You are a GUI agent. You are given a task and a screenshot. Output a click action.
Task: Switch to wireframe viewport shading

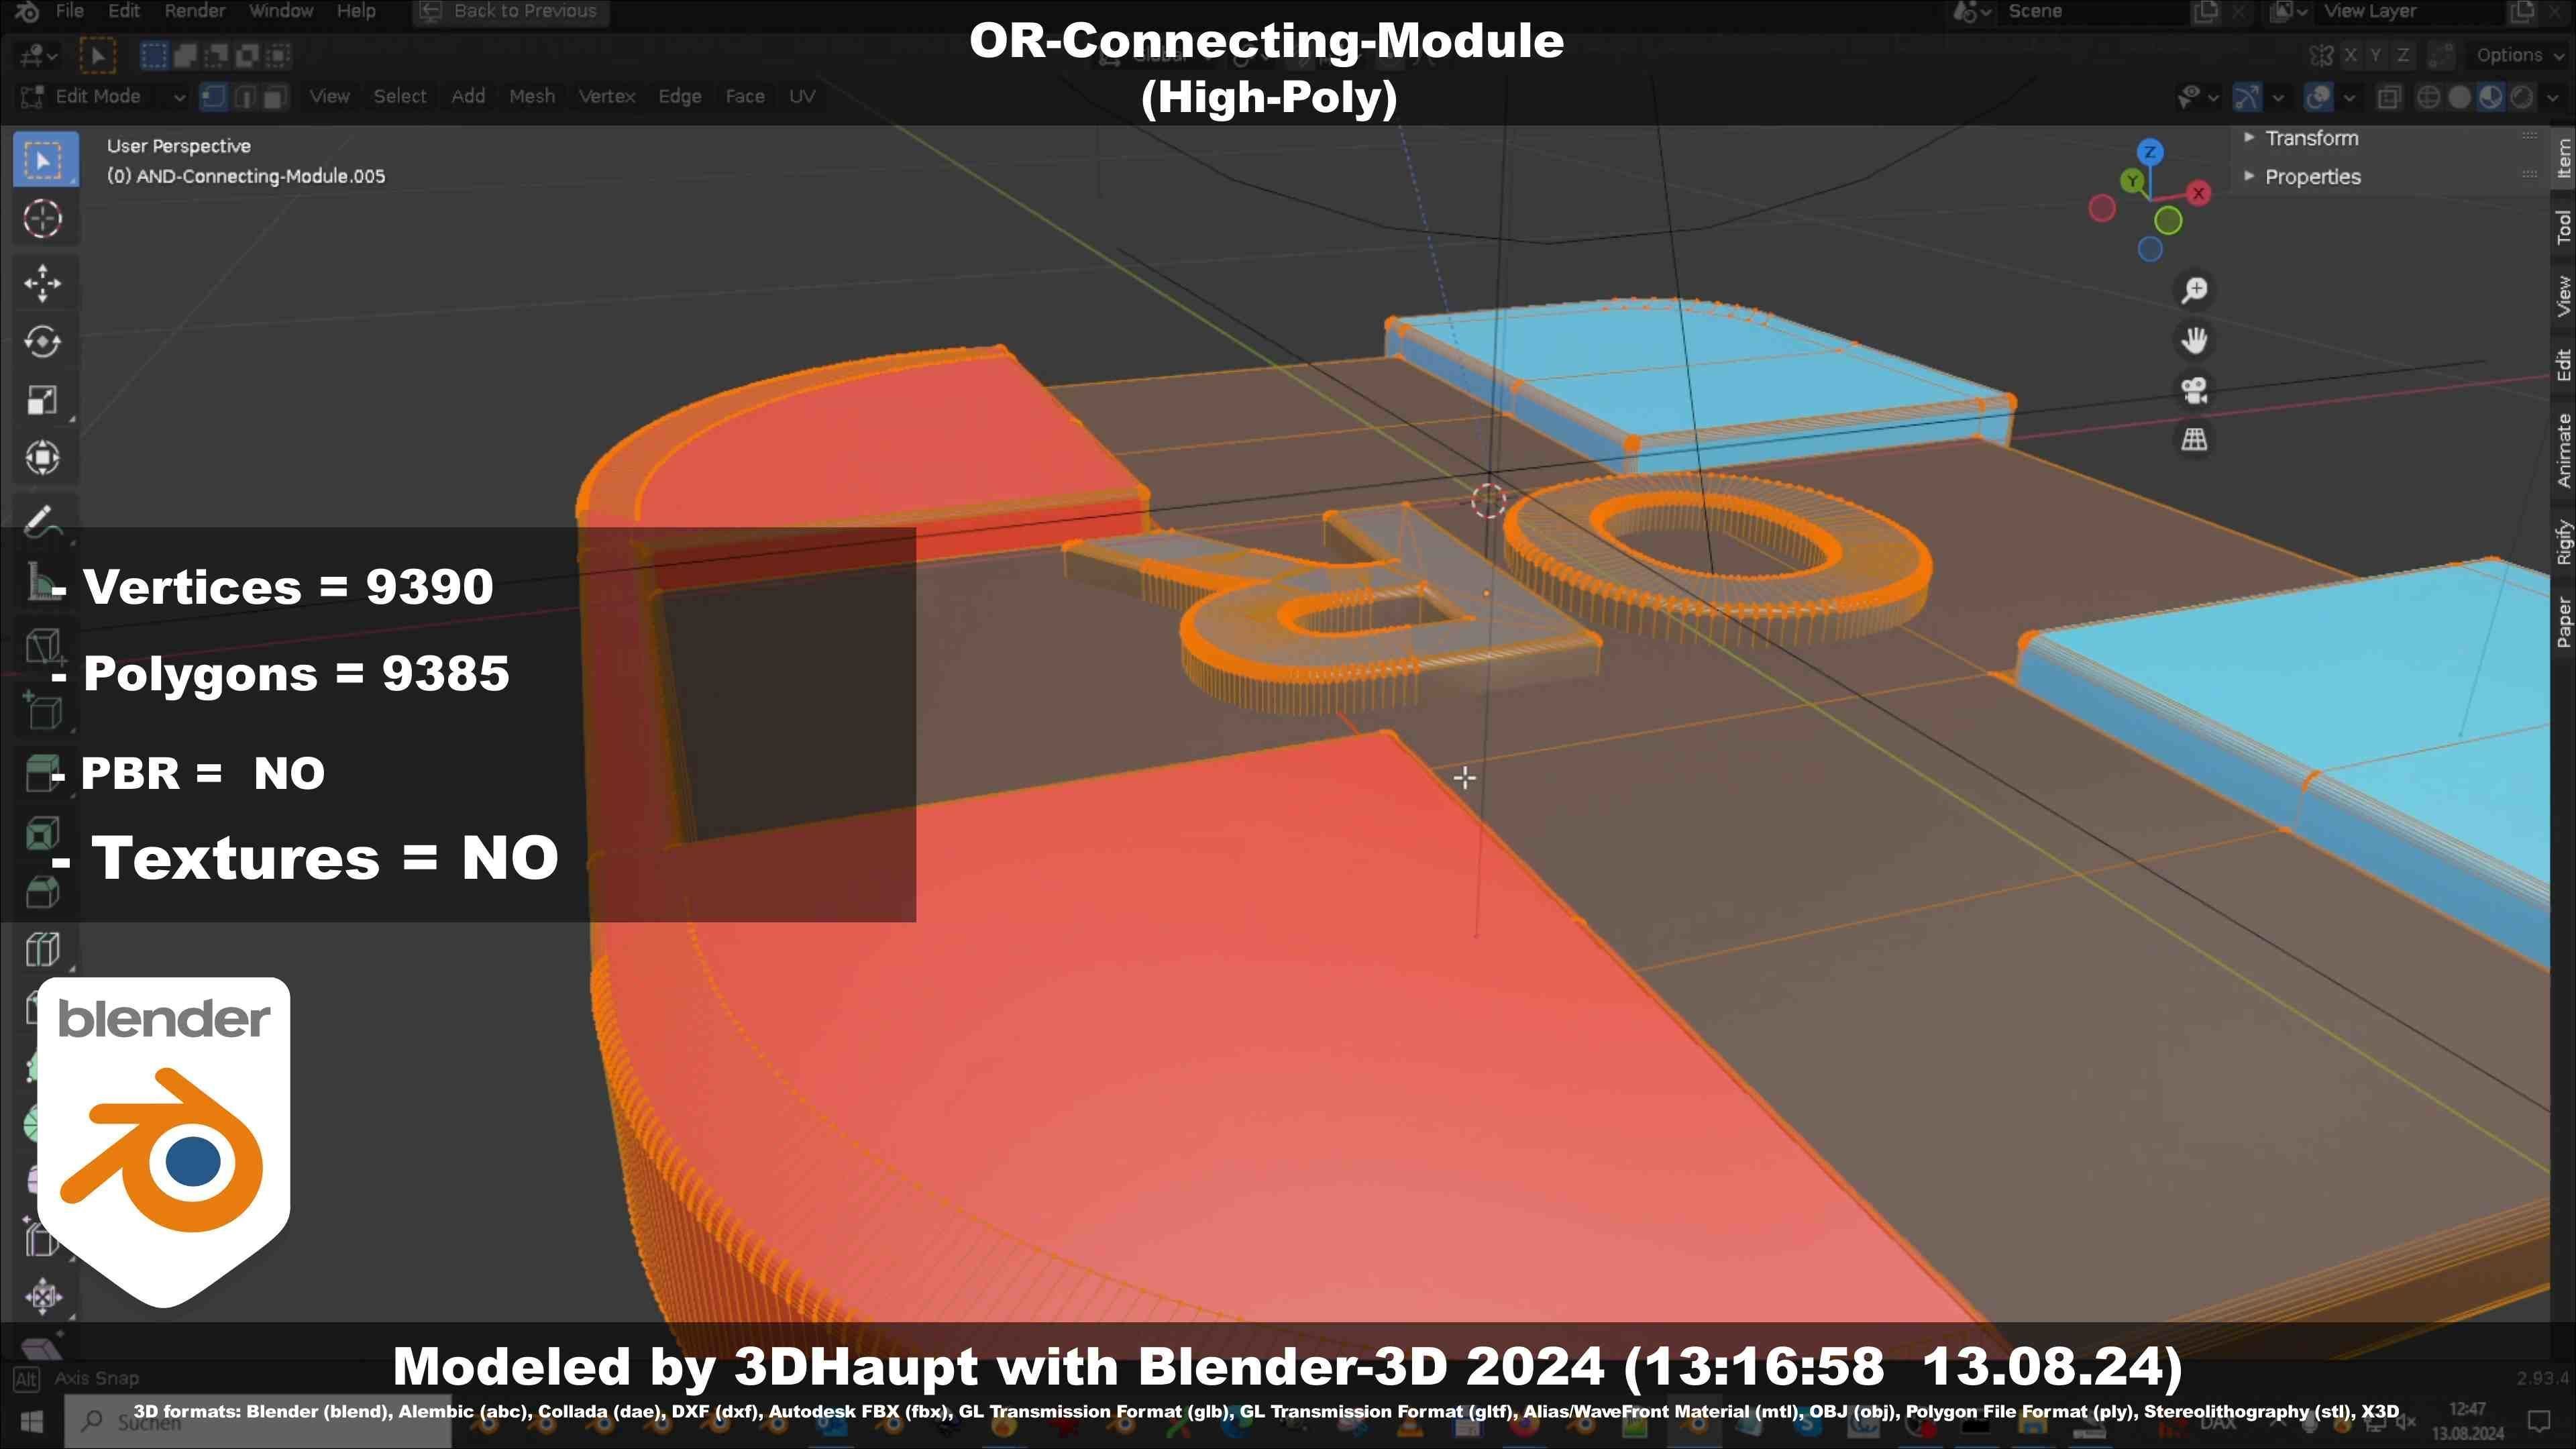pyautogui.click(x=2428, y=97)
